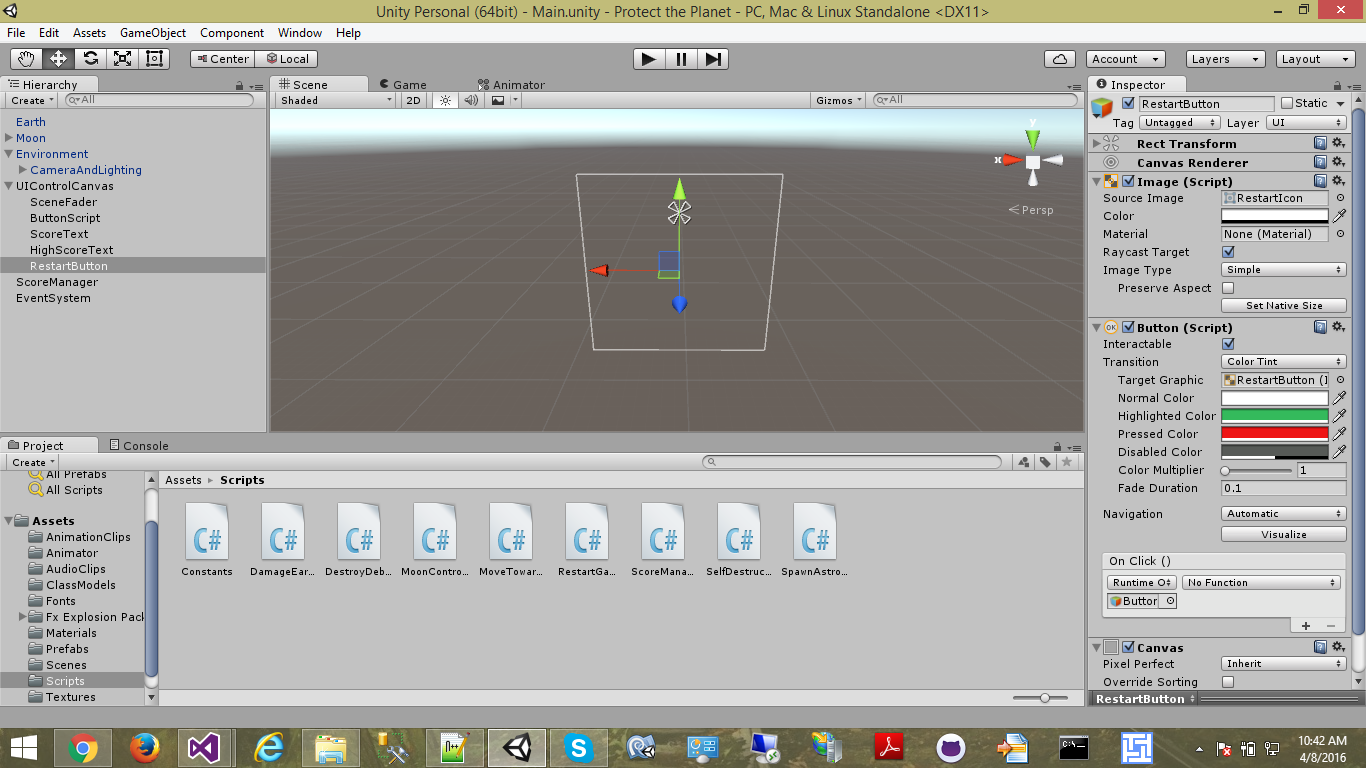The height and width of the screenshot is (768, 1366).
Task: Open Firefox from taskbar
Action: [145, 748]
